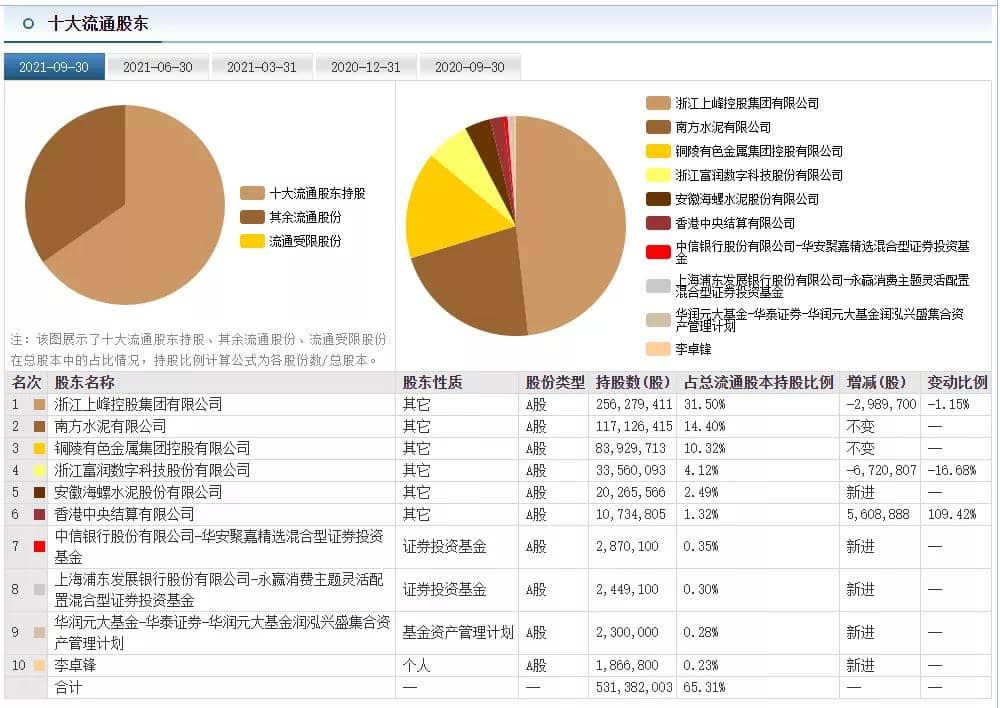Click 浙江上峰控股集团有限公司 legend swatch in right chart
The width and height of the screenshot is (1000, 708).
click(x=658, y=103)
